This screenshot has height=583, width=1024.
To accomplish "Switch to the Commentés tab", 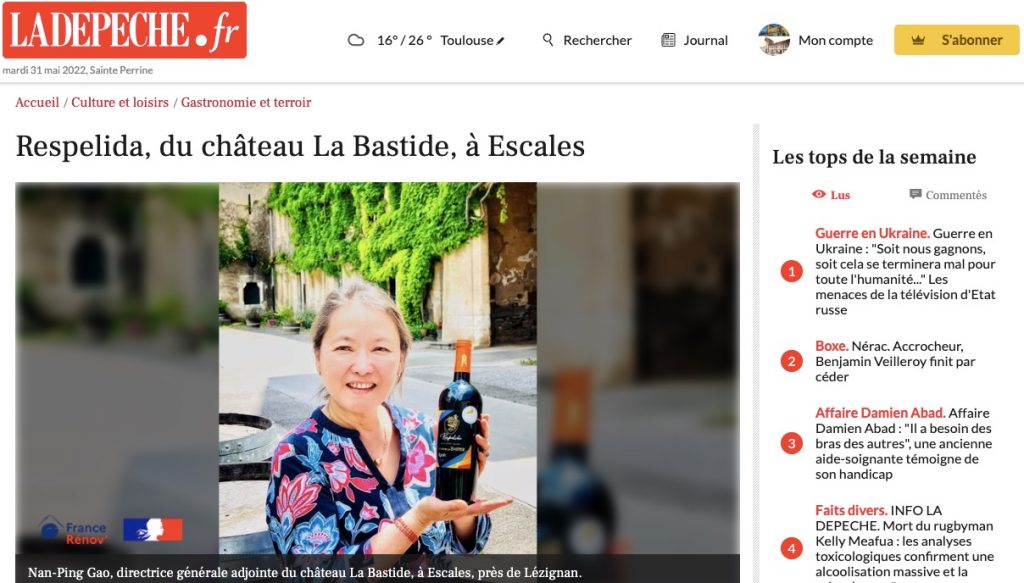I will [948, 195].
